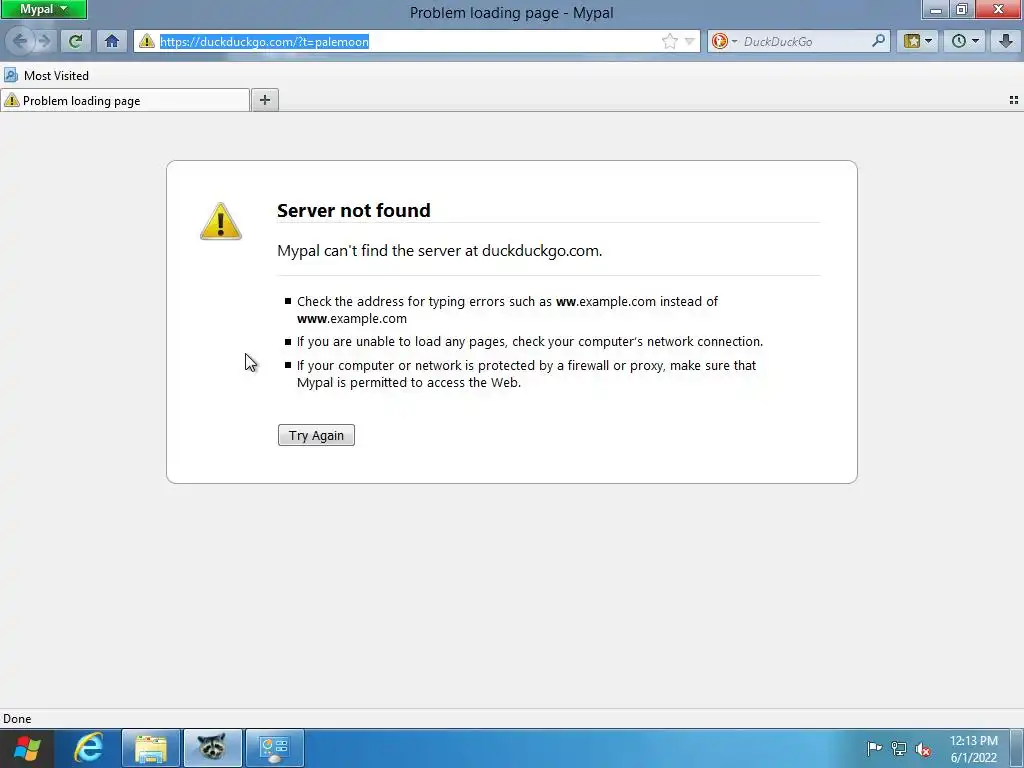The height and width of the screenshot is (768, 1024).
Task: Select the Problem loading page tab
Action: click(x=125, y=101)
